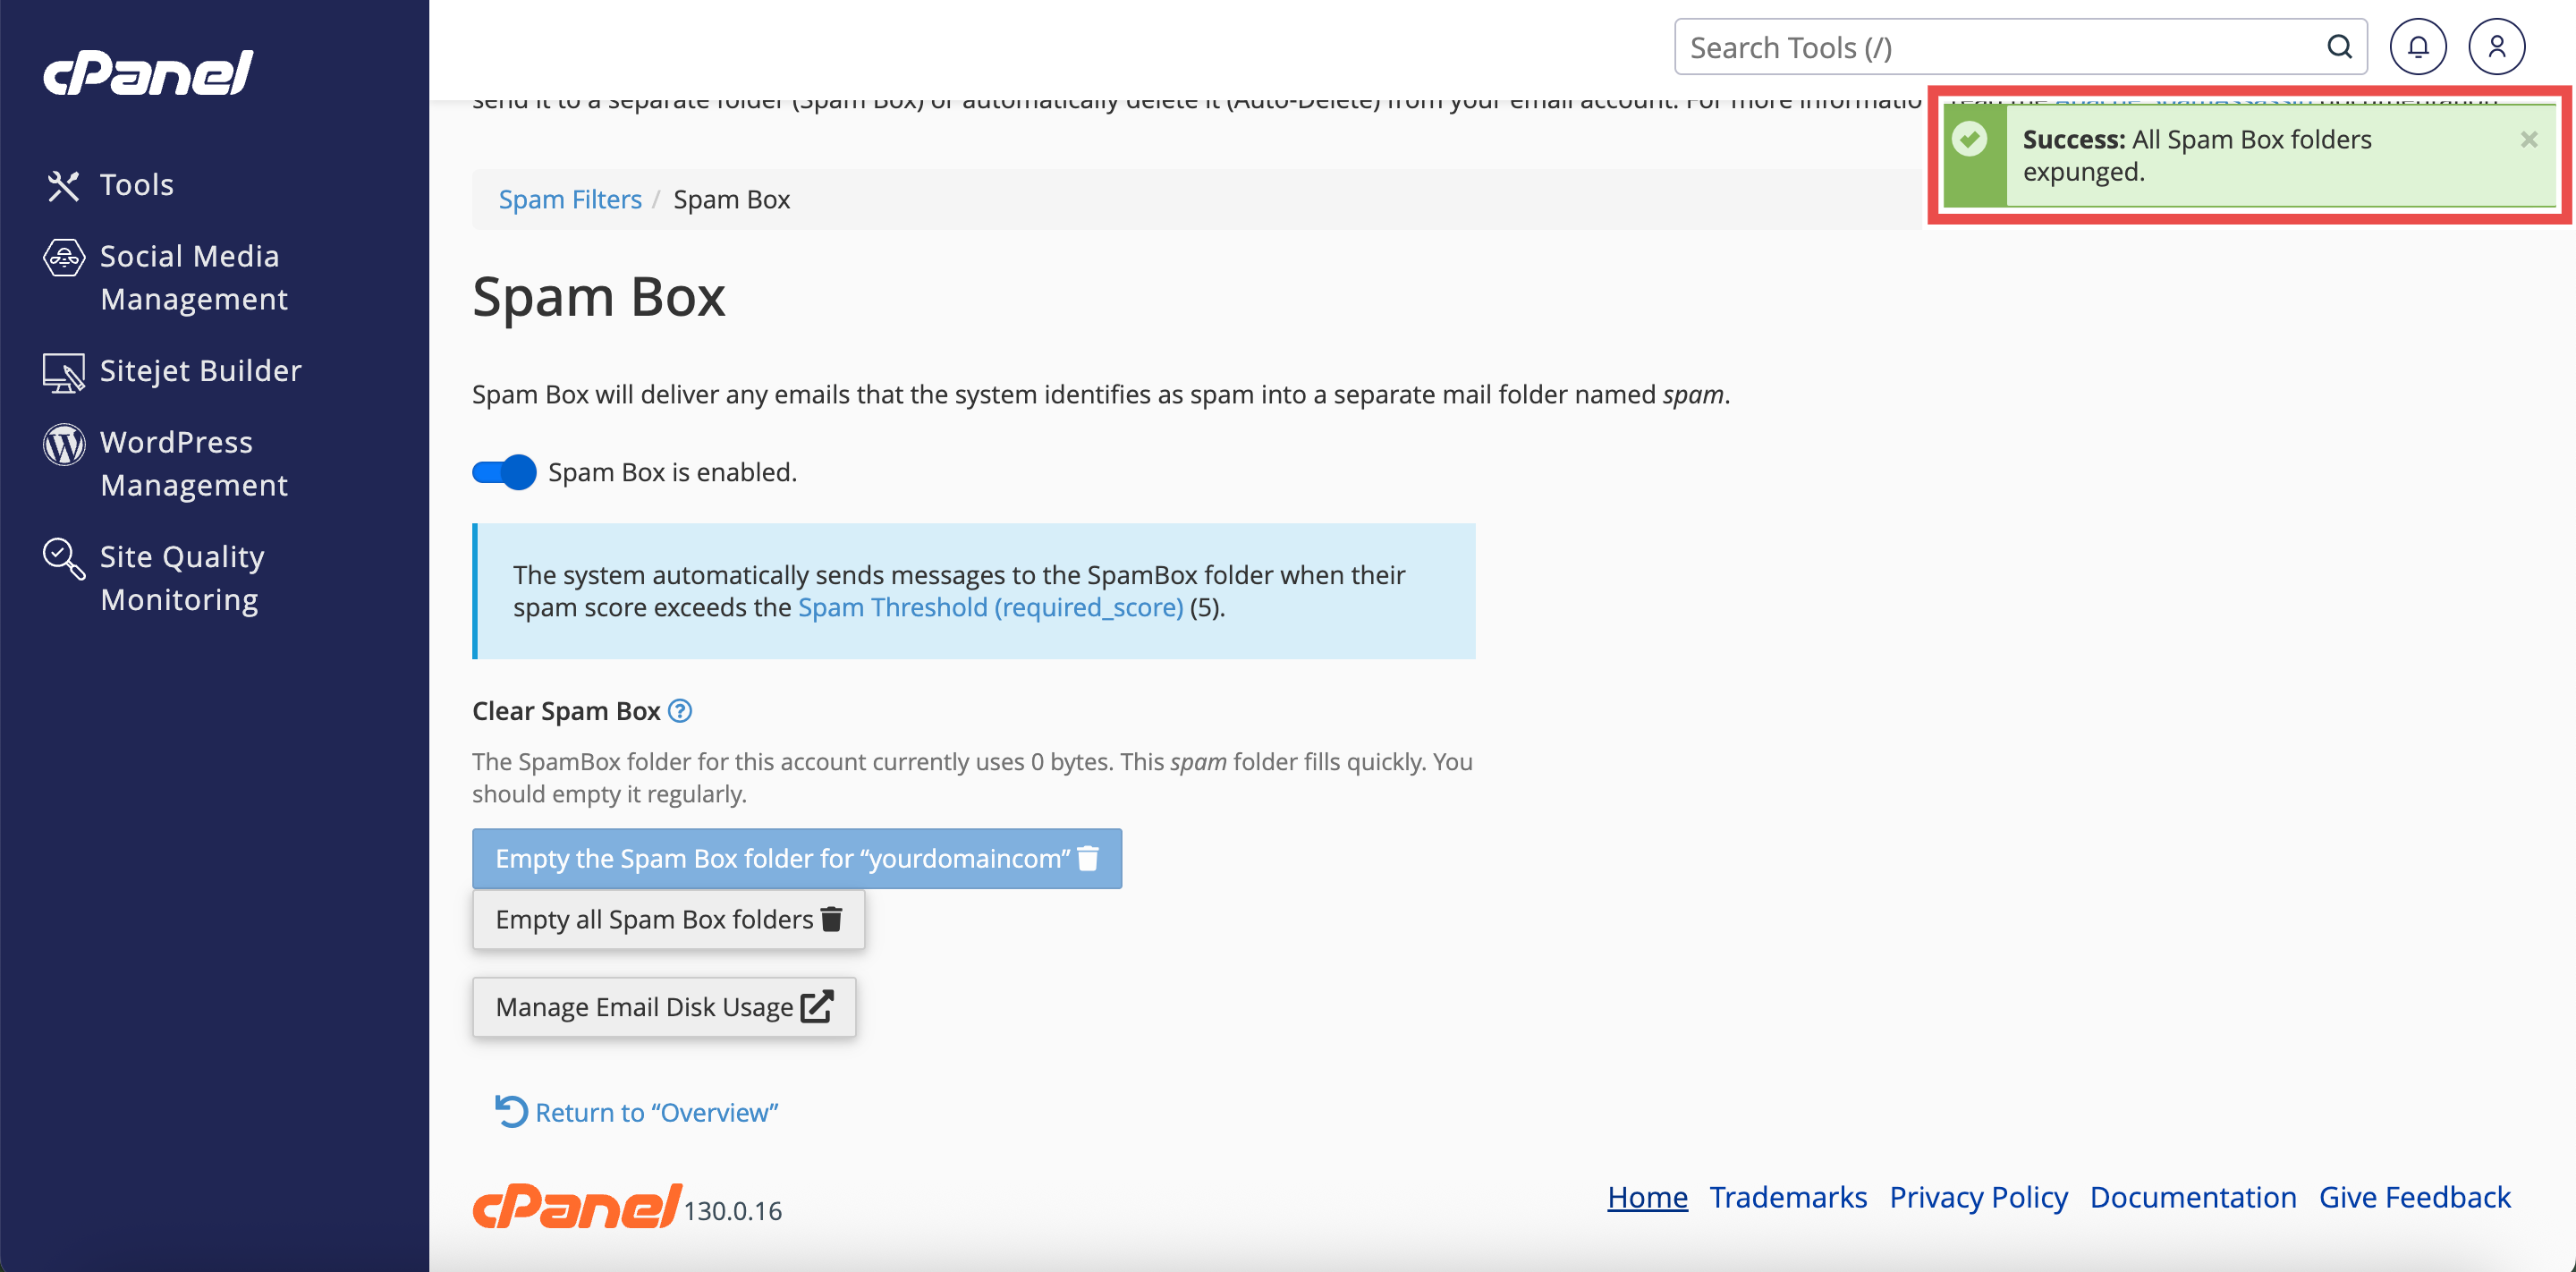Click the Site Quality Monitoring magnifier icon
This screenshot has width=2576, height=1272.
[63, 558]
